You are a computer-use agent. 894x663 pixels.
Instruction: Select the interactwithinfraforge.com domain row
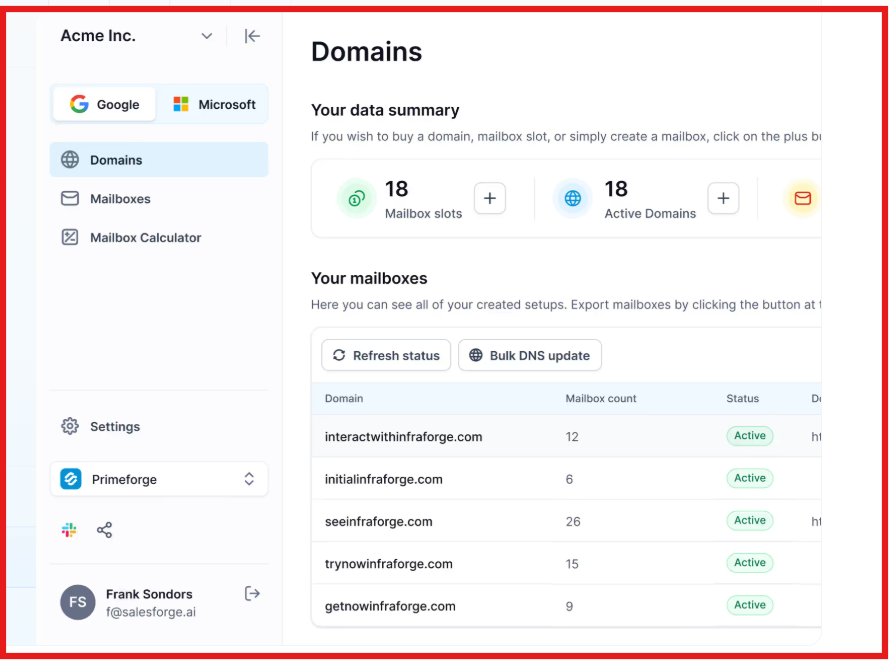567,436
